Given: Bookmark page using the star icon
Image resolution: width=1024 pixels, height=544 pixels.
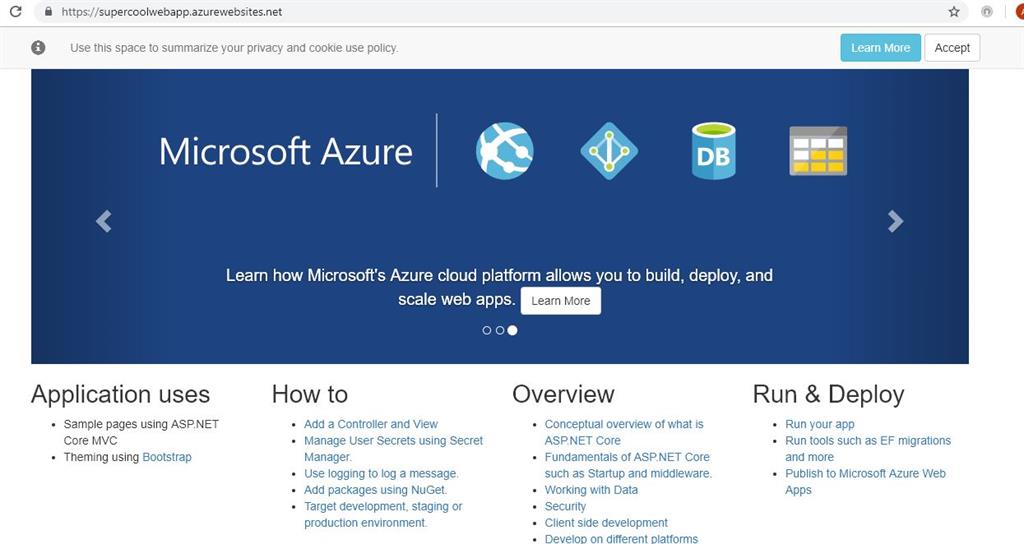Looking at the screenshot, I should pos(954,12).
